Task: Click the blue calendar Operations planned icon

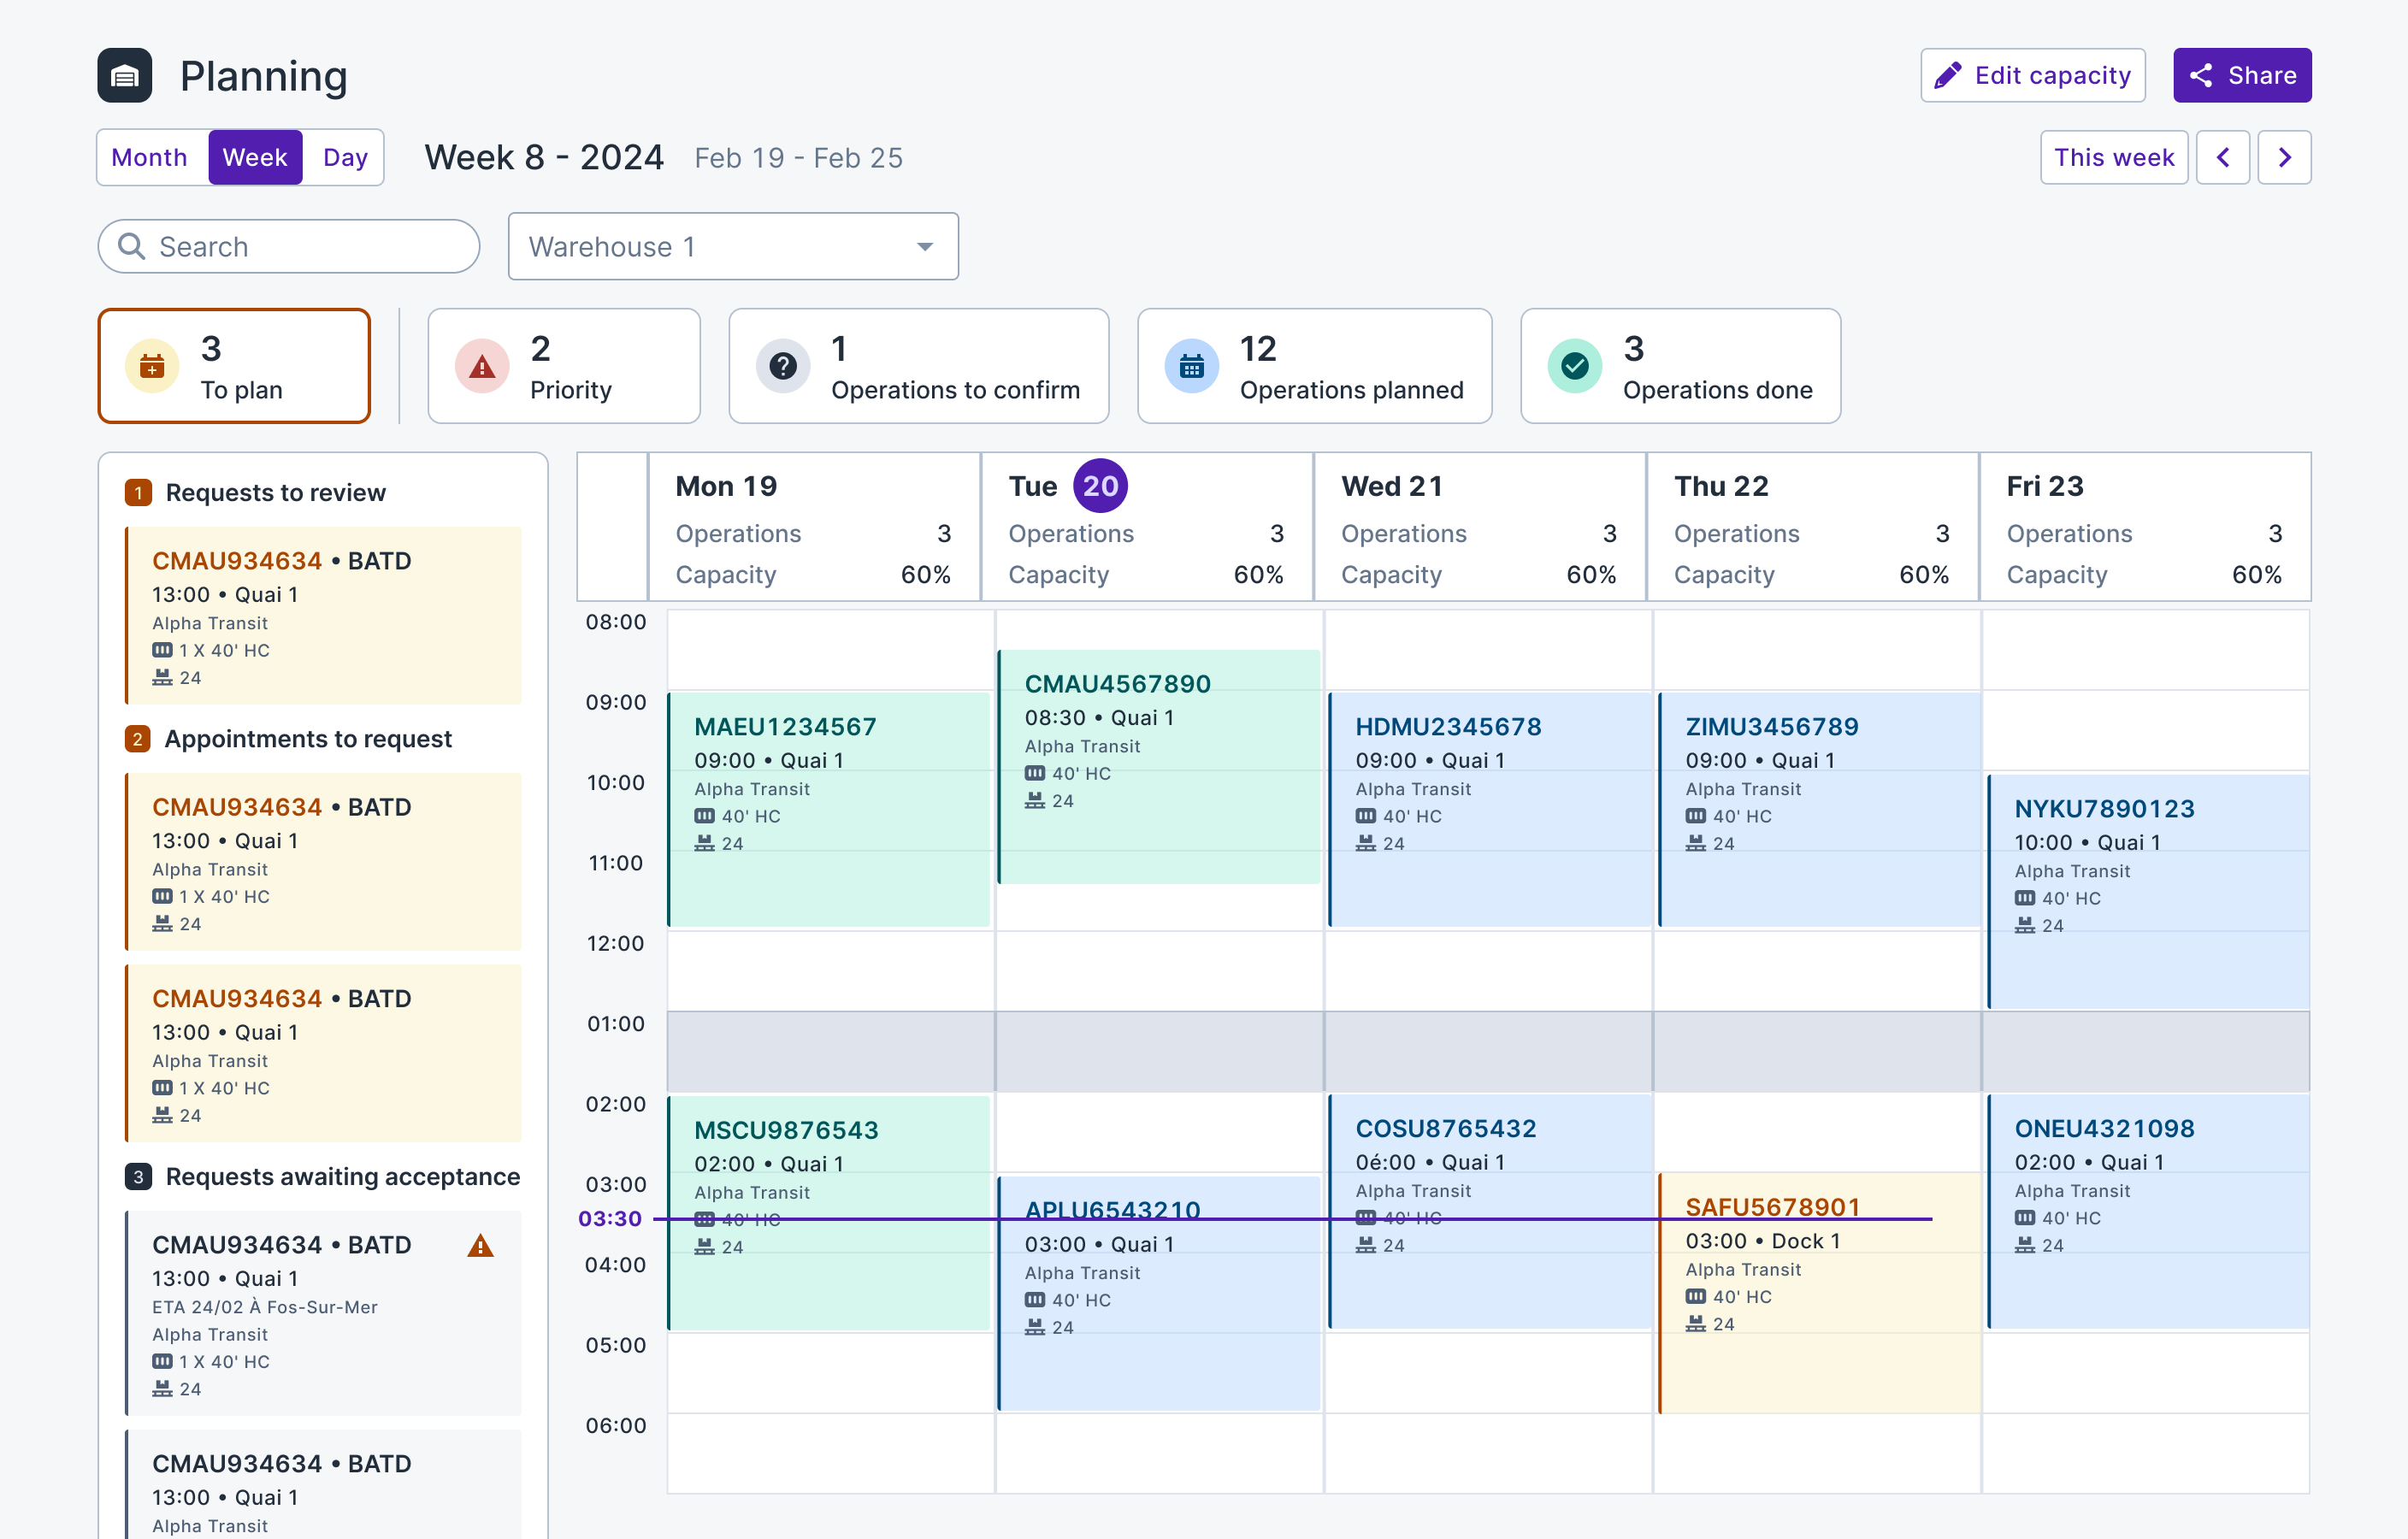Action: click(1191, 367)
